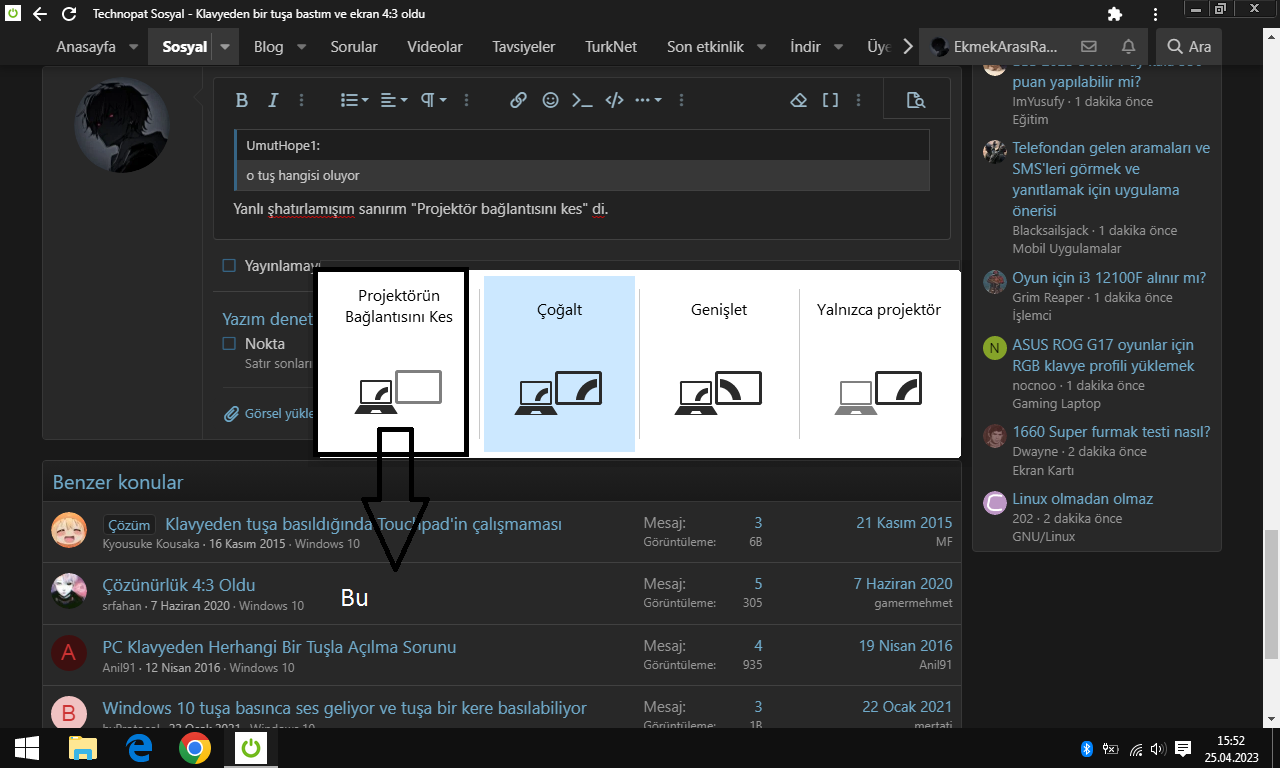The image size is (1280, 768).
Task: Toggle BB code mode with the brackets icon
Action: 830,100
